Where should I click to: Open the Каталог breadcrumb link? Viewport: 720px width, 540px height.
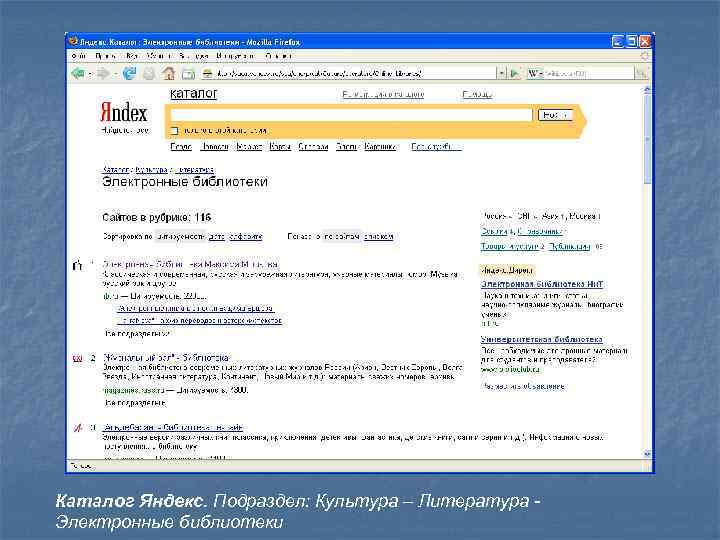pyautogui.click(x=115, y=170)
